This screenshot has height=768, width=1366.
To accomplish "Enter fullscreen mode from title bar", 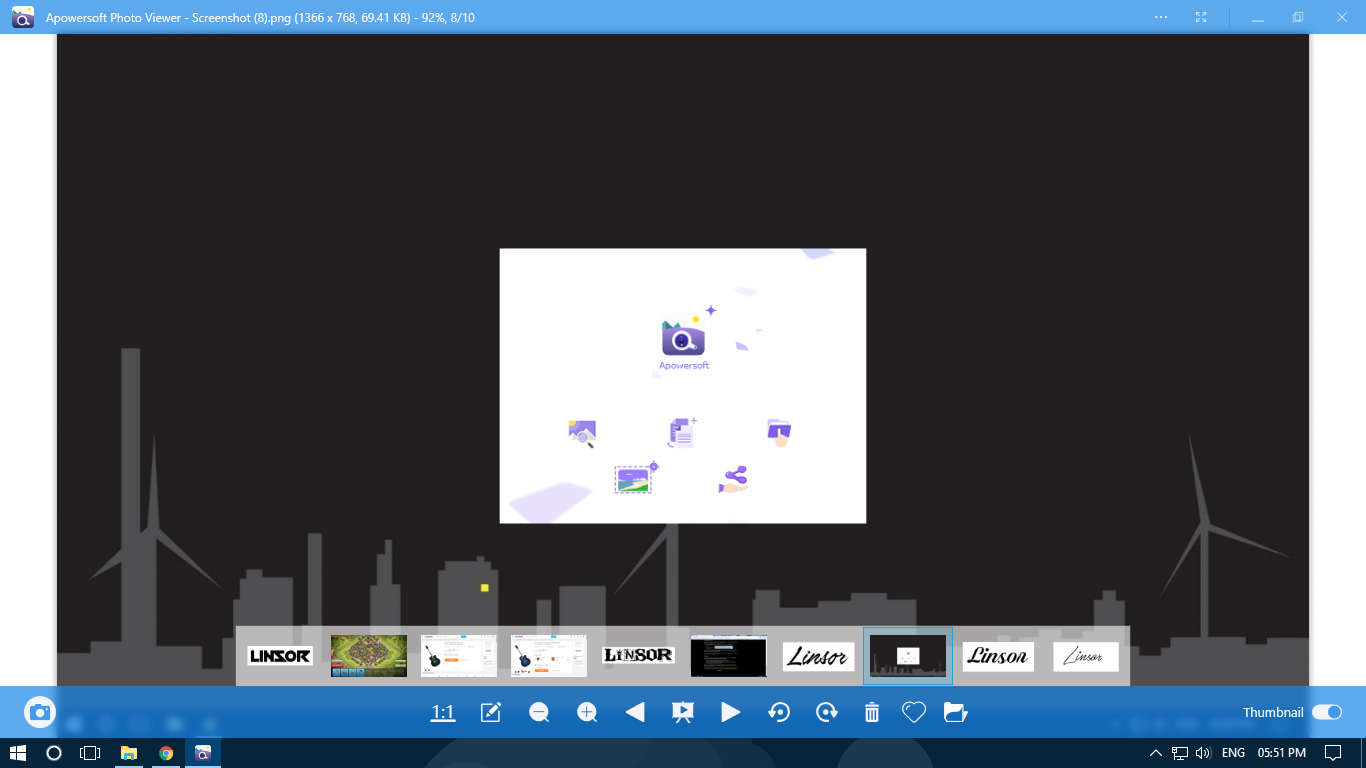I will [x=1201, y=17].
